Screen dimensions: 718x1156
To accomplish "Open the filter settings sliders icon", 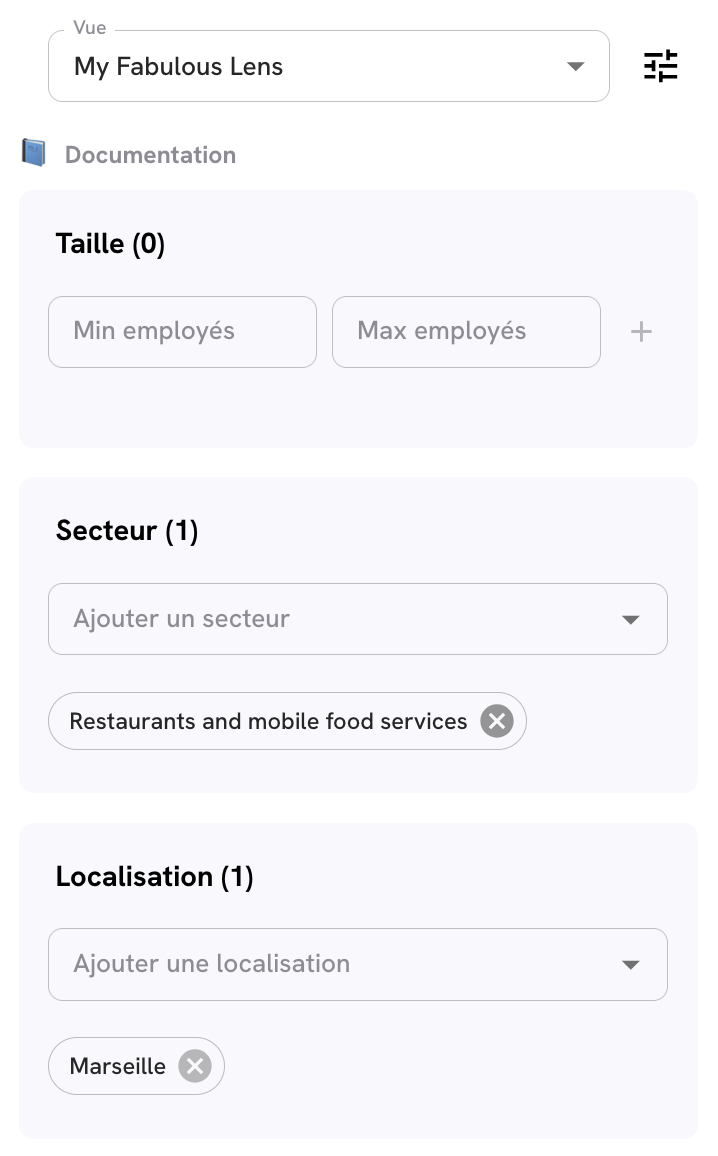I will pos(660,66).
